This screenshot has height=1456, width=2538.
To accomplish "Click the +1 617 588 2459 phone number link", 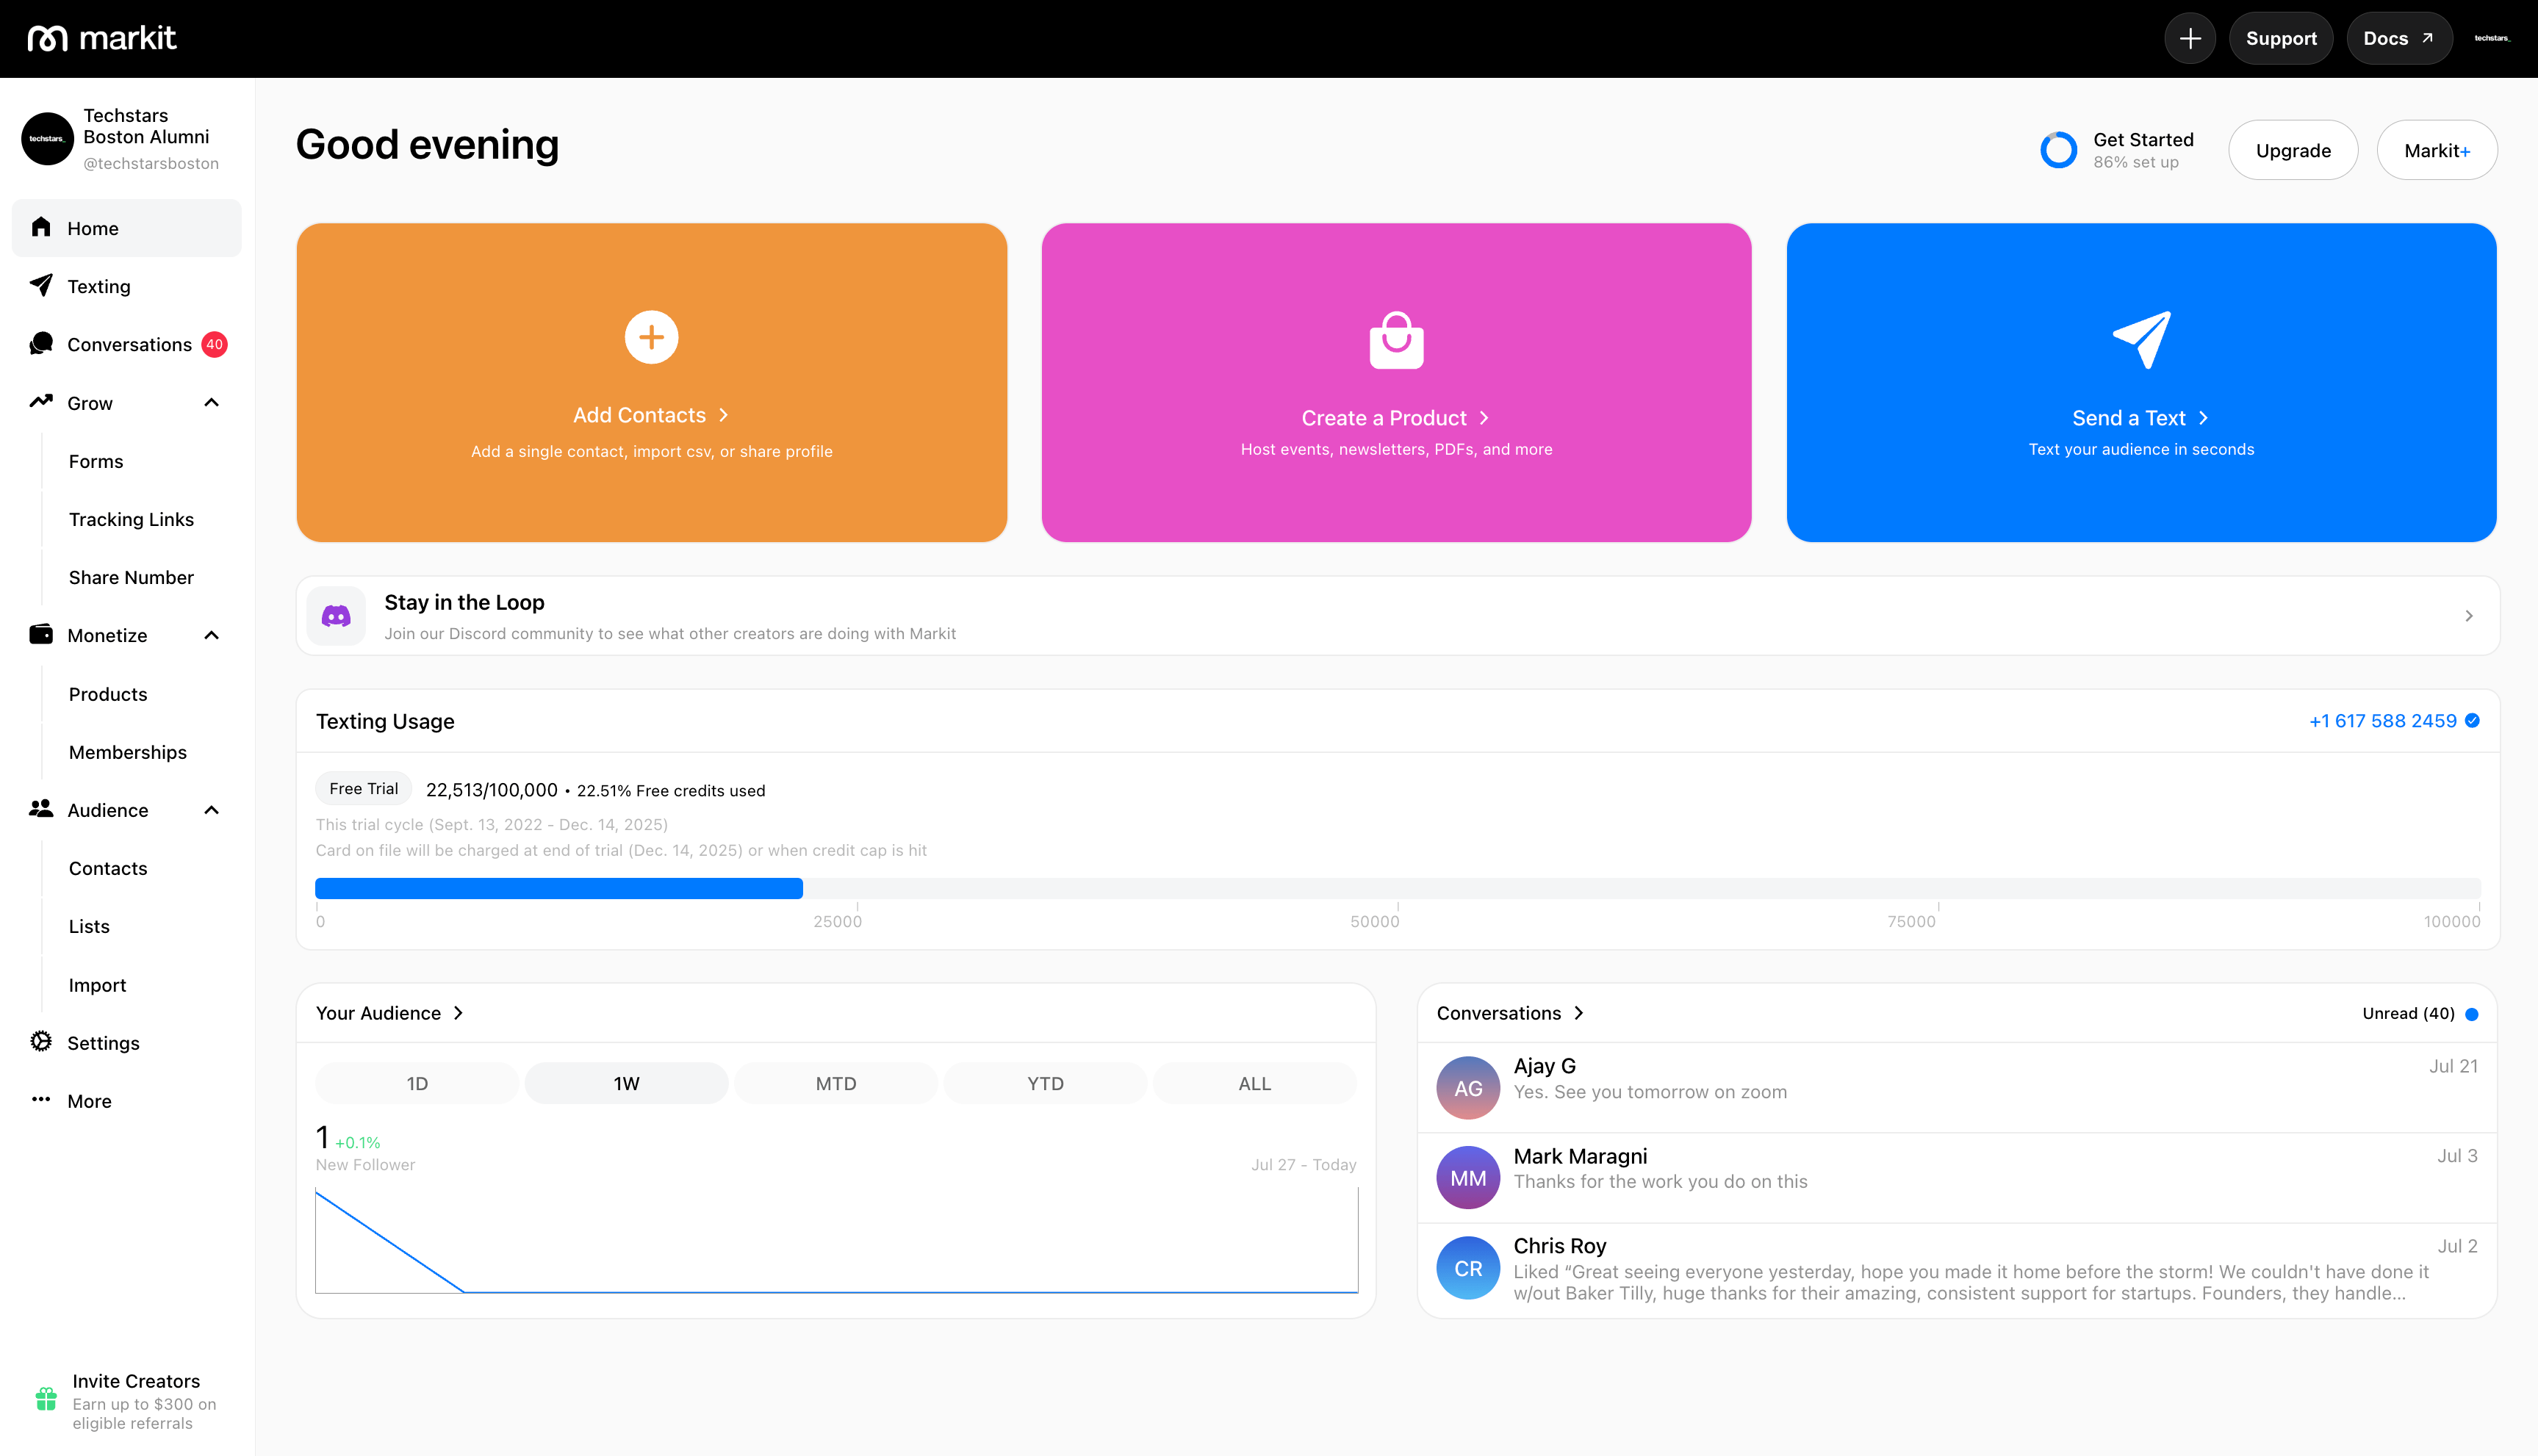I will point(2382,721).
